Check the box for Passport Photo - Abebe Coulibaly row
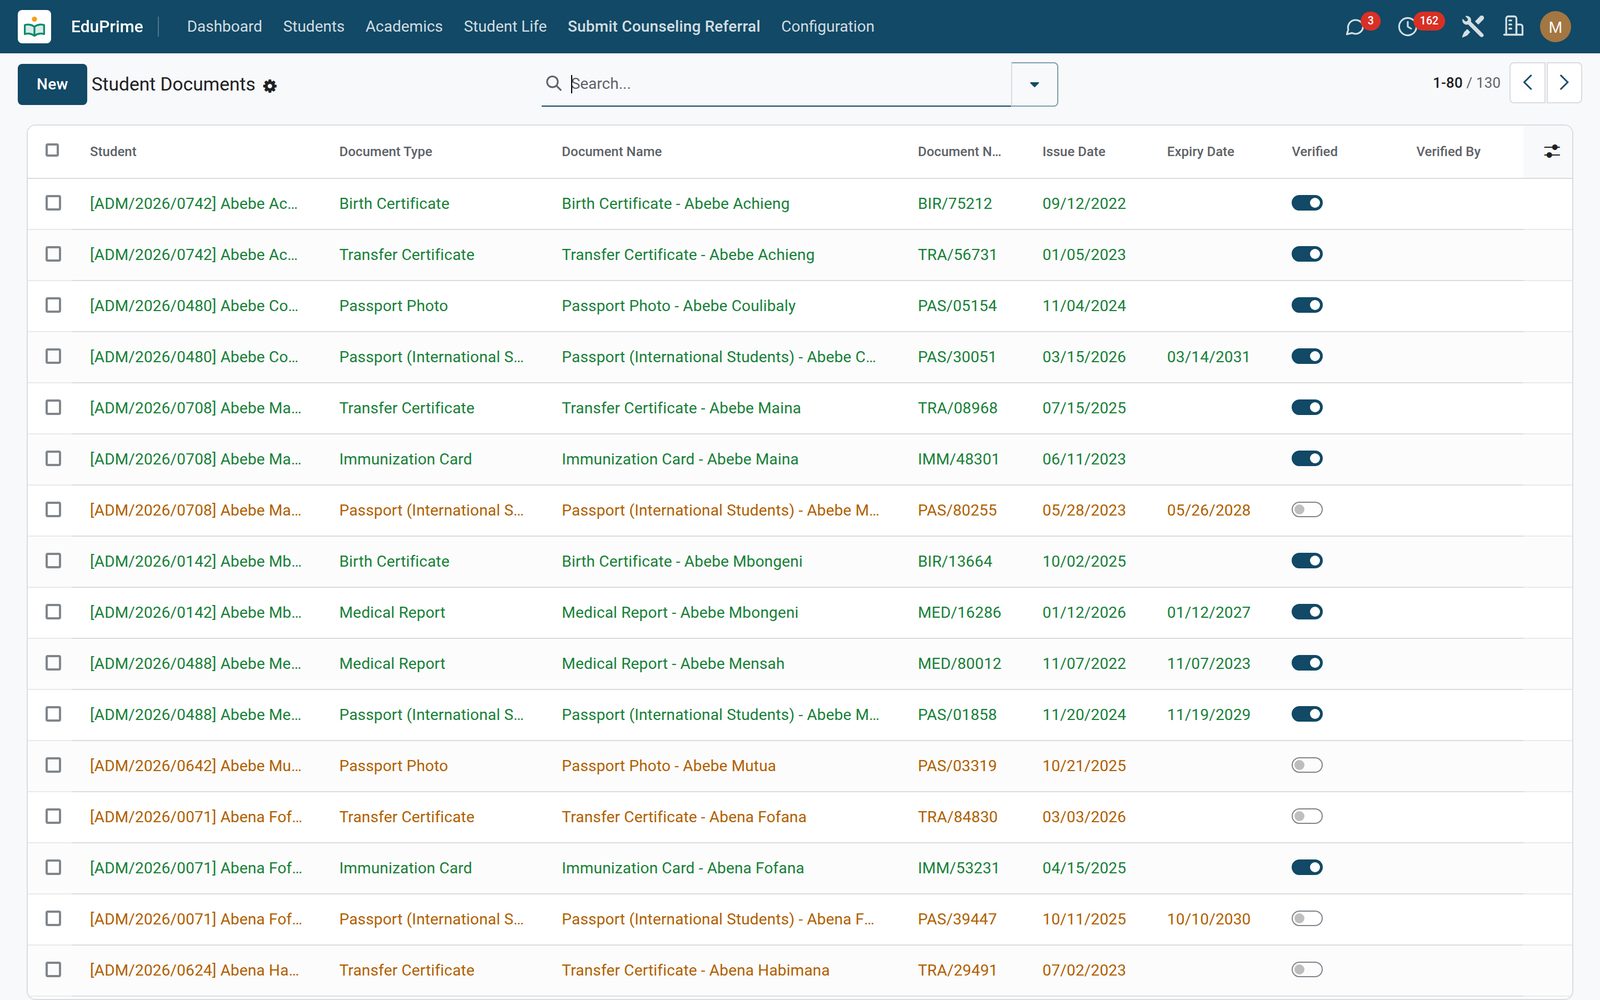The width and height of the screenshot is (1600, 1000). tap(53, 305)
